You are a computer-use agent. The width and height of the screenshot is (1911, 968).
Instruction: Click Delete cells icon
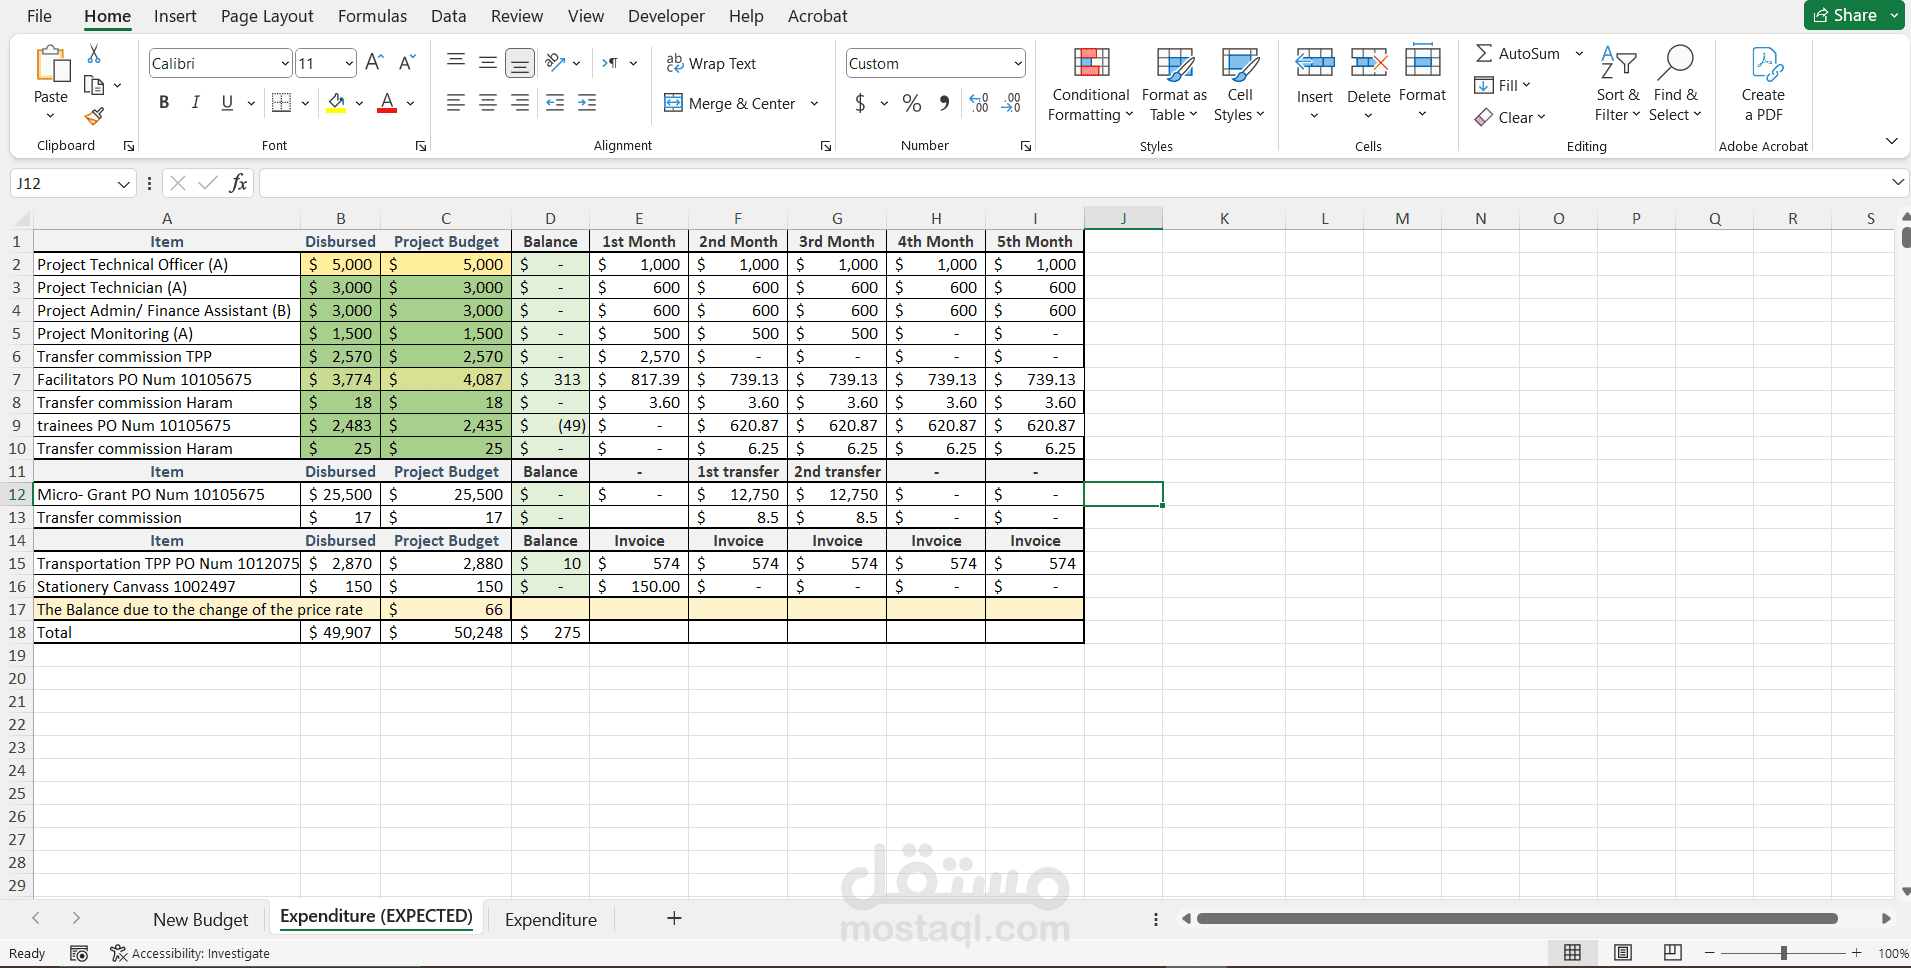coord(1368,63)
